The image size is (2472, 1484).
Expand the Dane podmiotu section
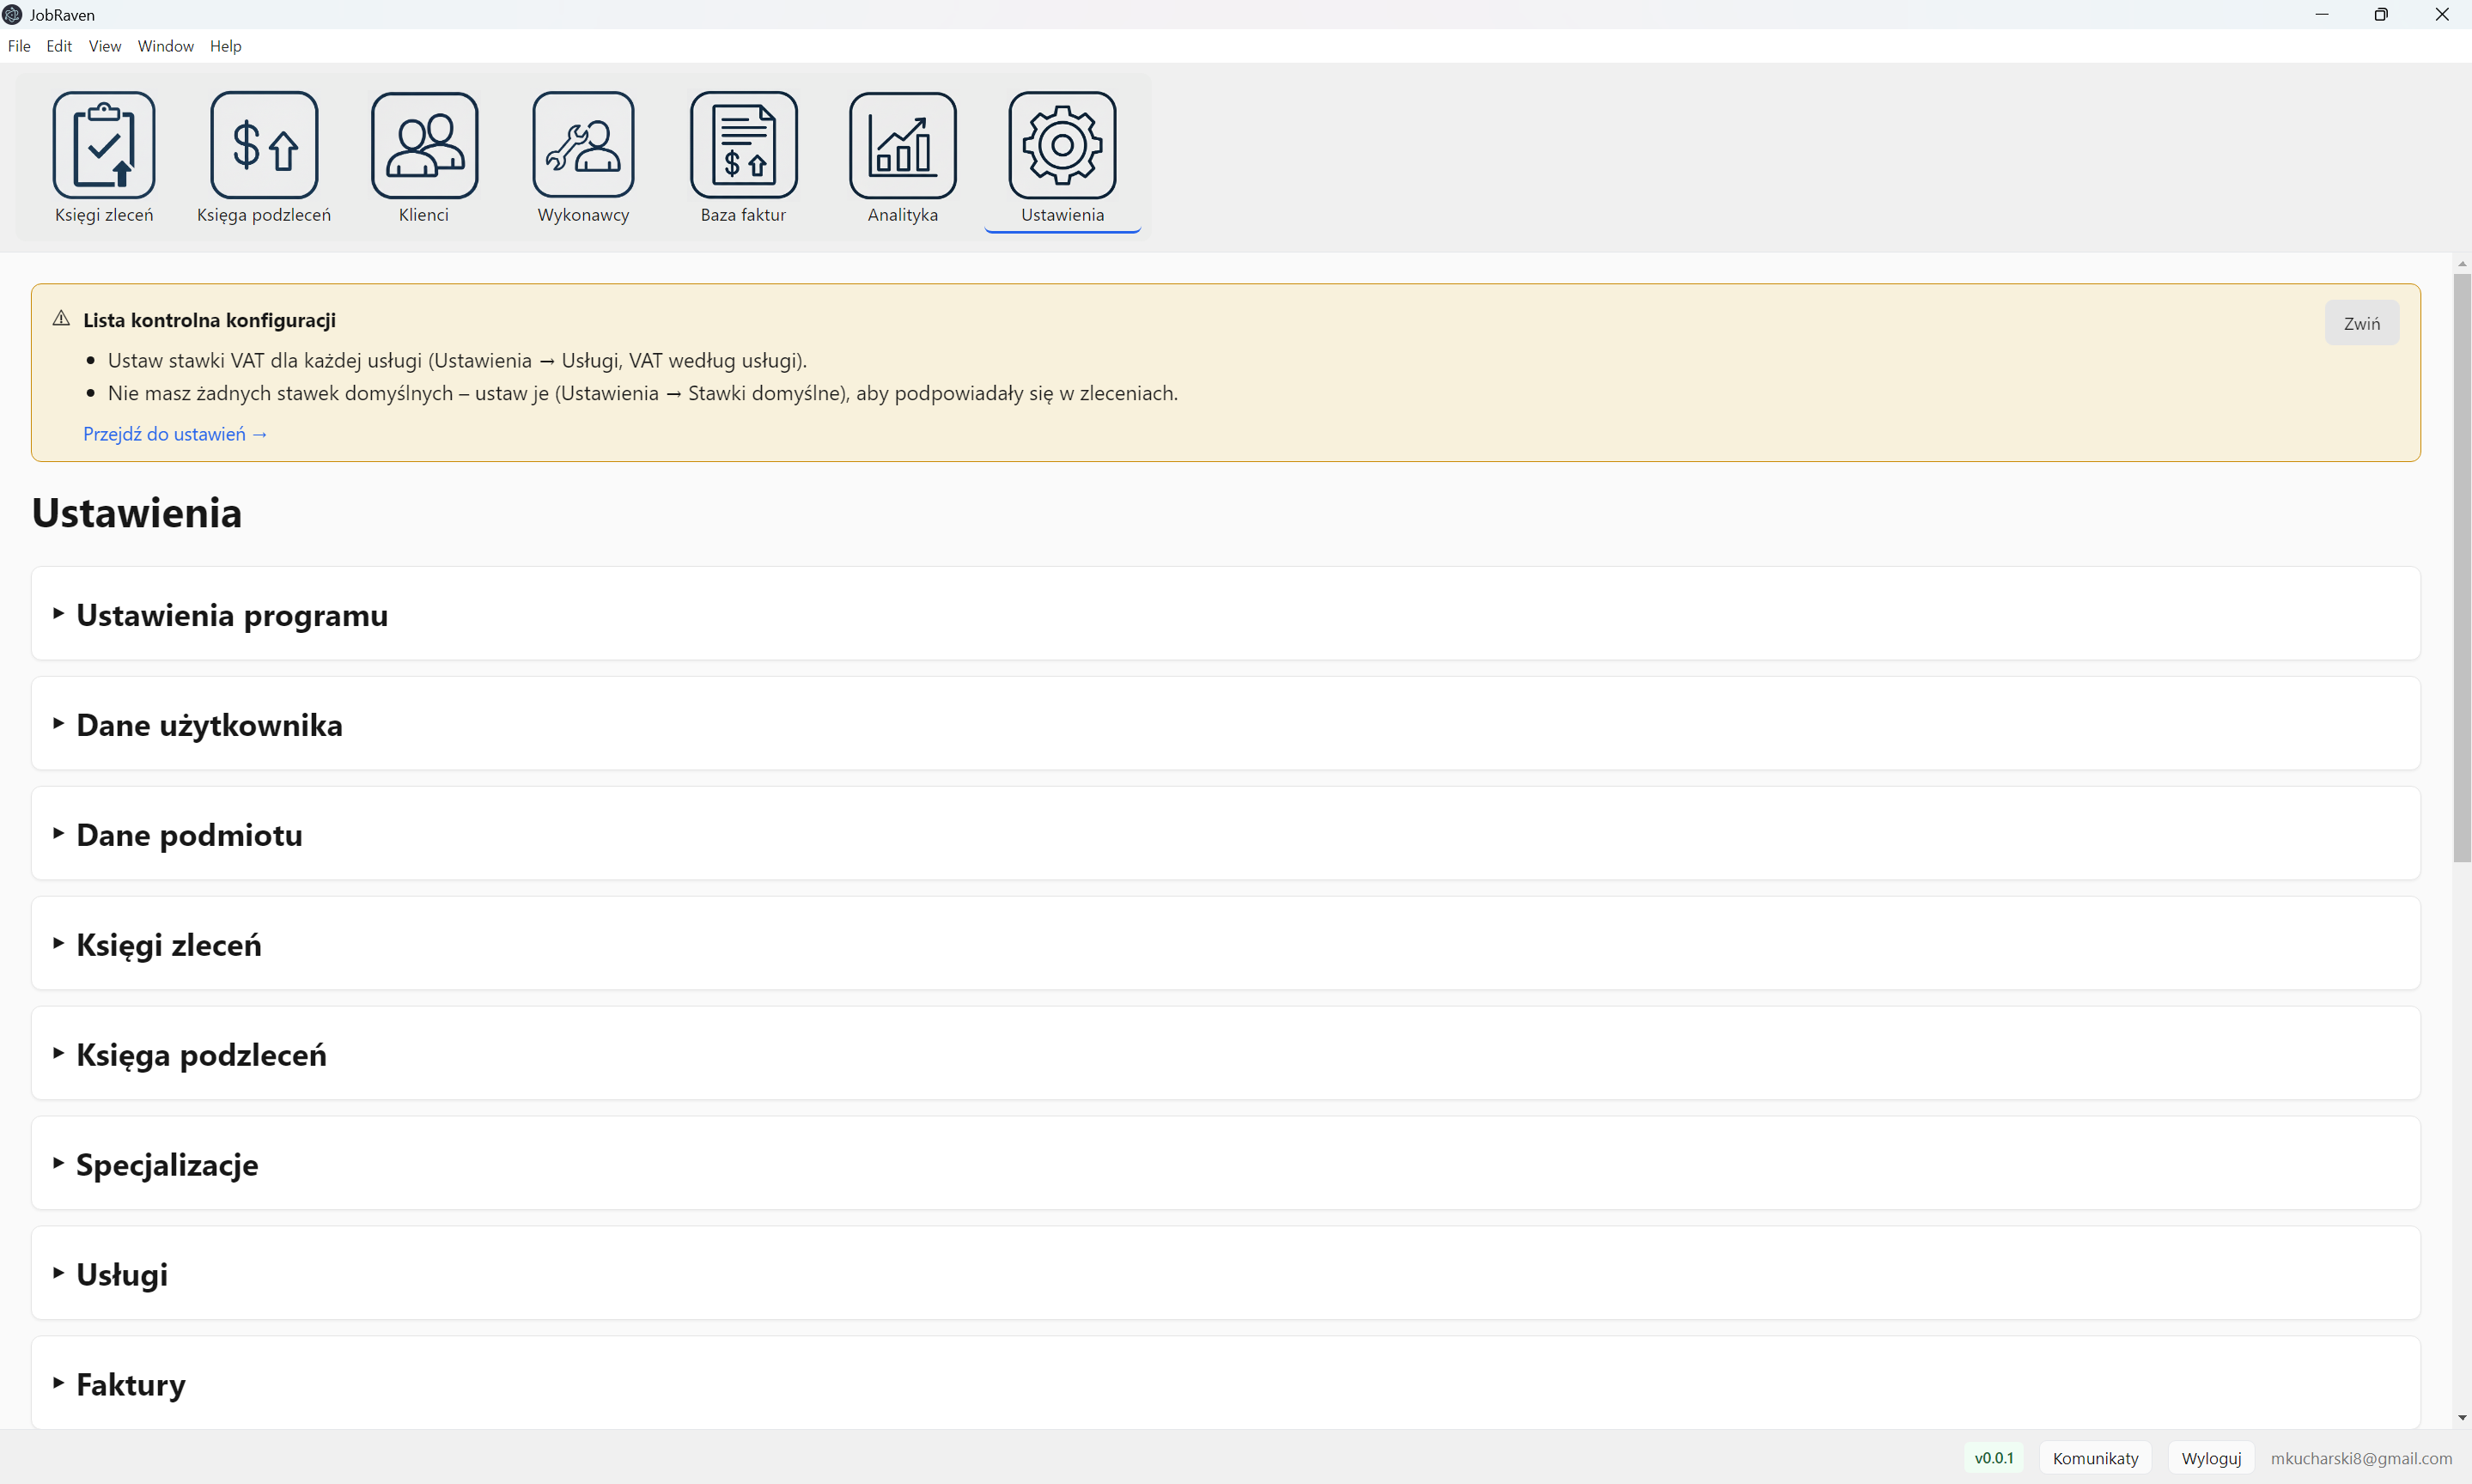189,834
